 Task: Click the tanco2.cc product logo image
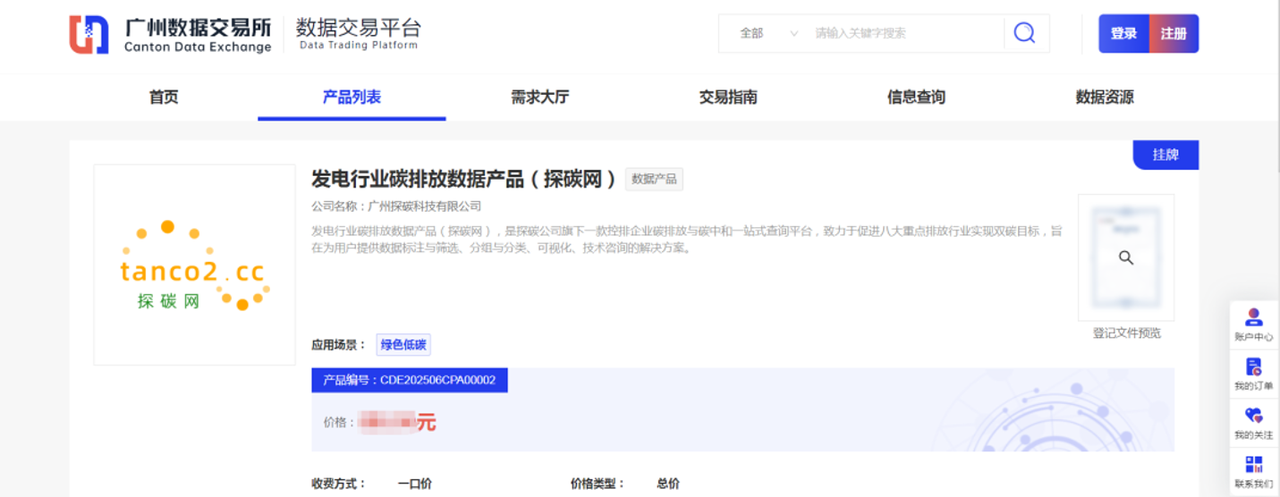(x=194, y=265)
